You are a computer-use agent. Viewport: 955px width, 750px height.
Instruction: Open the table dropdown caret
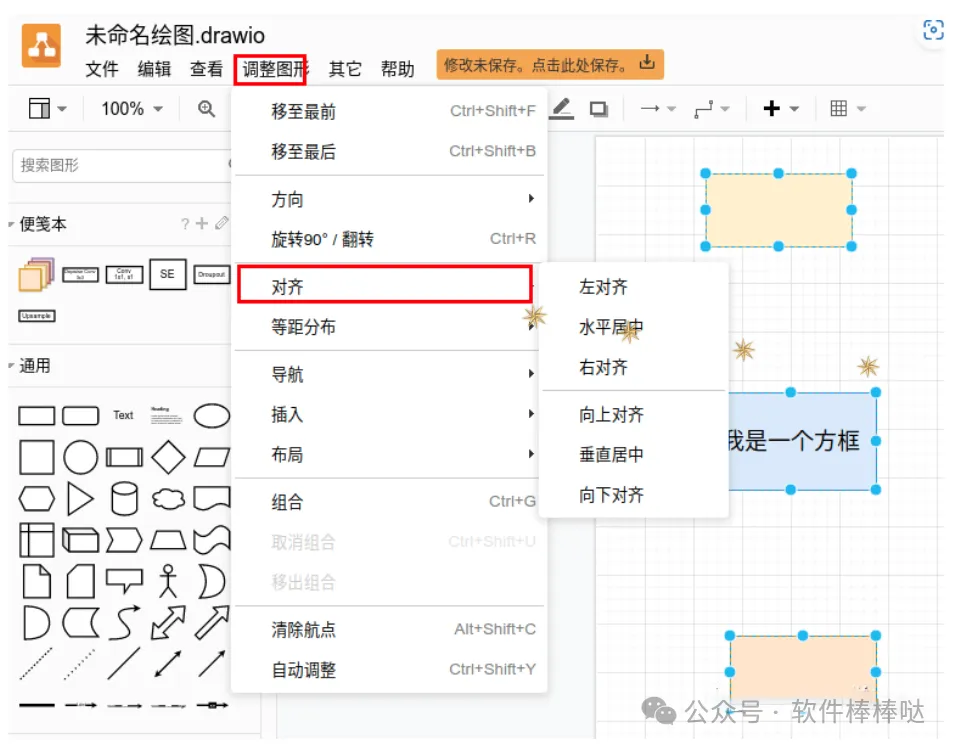(861, 109)
